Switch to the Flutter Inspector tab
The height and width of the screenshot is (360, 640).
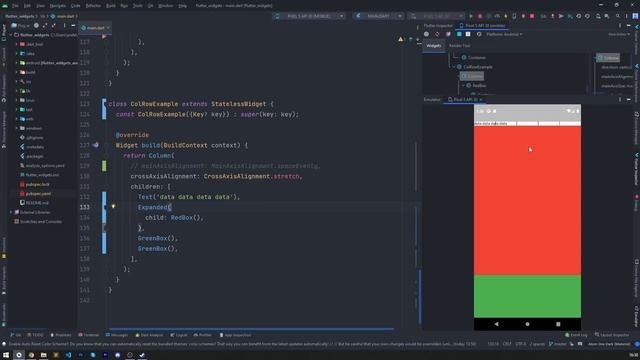coord(438,26)
